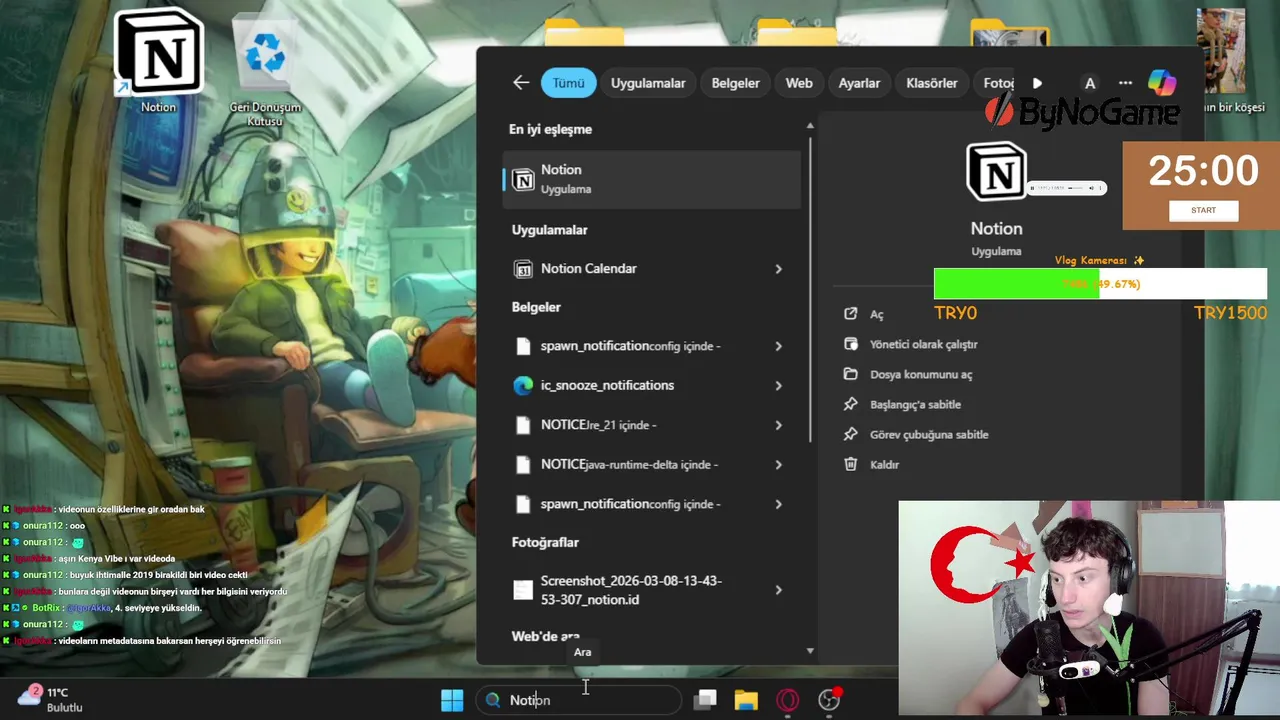Expand ic_snooze_notifications result details

[778, 385]
